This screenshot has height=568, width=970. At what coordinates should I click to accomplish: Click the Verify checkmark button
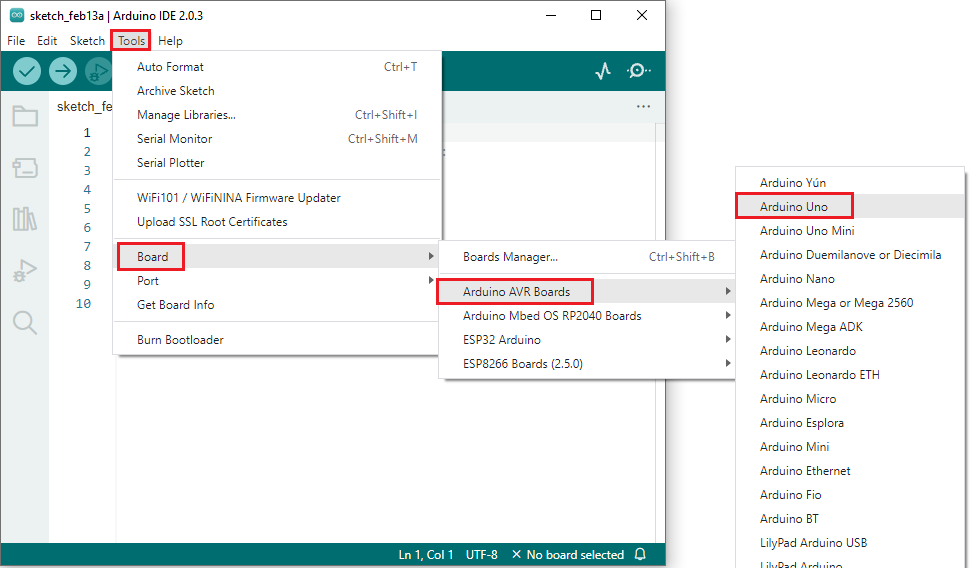pyautogui.click(x=27, y=71)
